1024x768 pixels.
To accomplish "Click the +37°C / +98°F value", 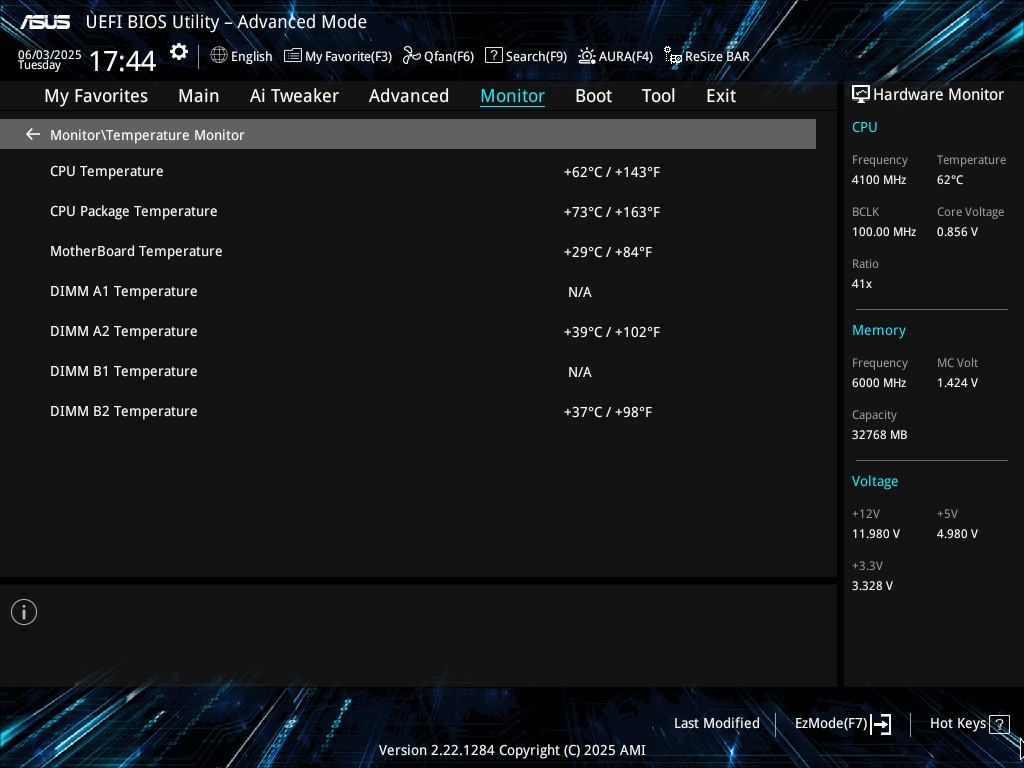I will pos(608,411).
